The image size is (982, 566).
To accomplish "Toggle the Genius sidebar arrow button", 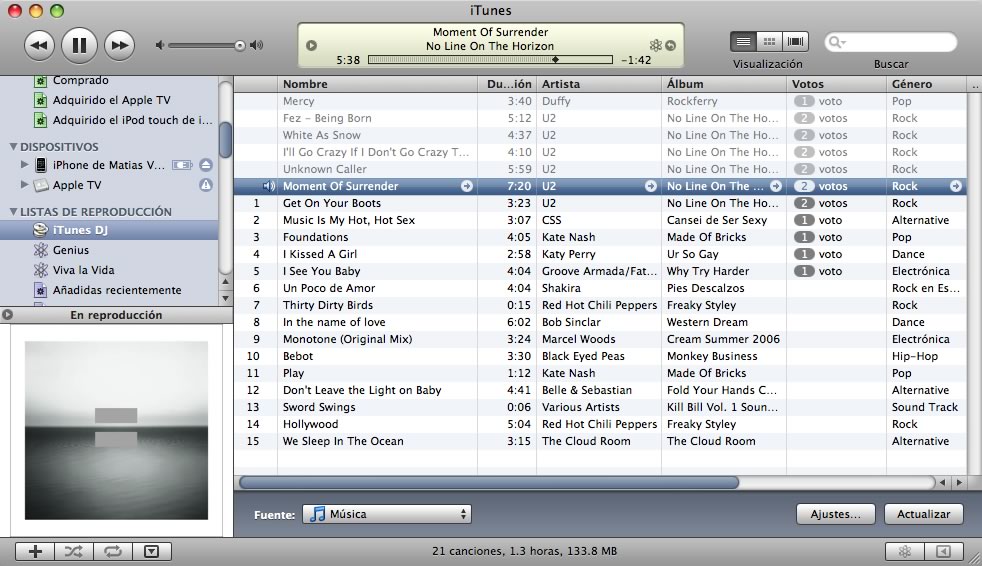I will 944,551.
